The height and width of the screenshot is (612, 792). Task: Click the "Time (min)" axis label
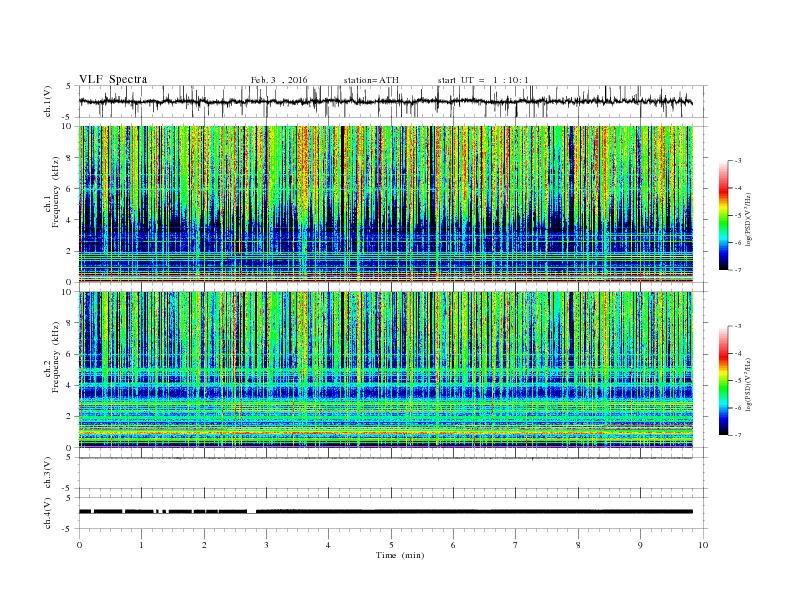click(400, 555)
